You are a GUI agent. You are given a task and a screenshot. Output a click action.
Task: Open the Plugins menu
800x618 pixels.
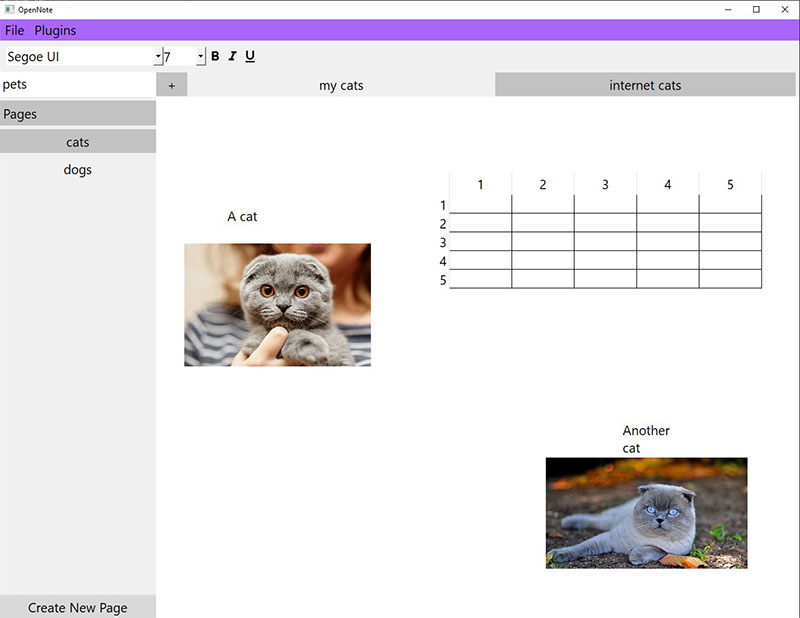(x=55, y=31)
